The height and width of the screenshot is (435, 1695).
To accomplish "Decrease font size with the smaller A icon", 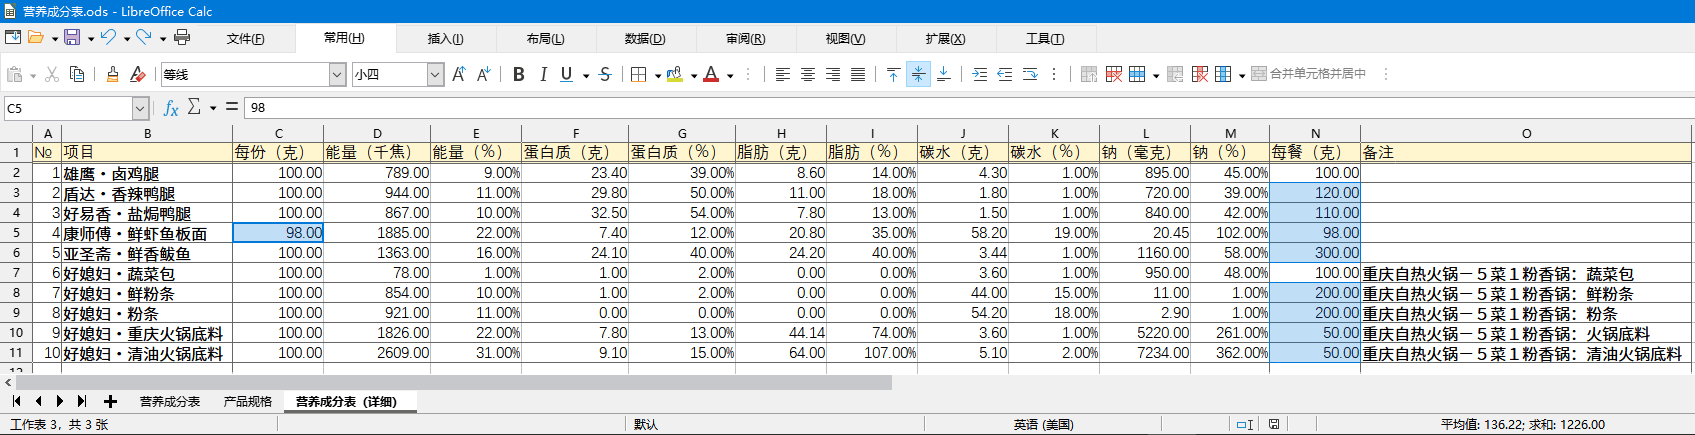I will [x=484, y=74].
